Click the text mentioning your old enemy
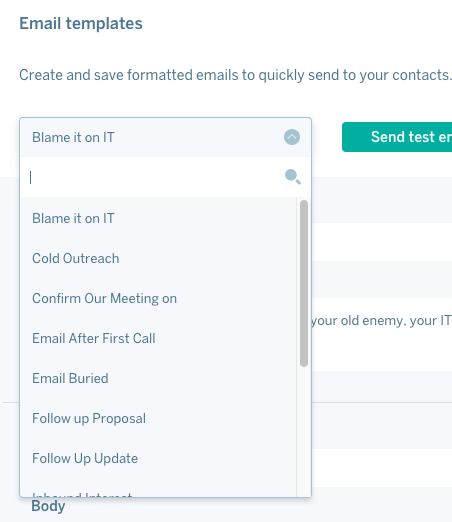This screenshot has height=522, width=452. point(381,321)
